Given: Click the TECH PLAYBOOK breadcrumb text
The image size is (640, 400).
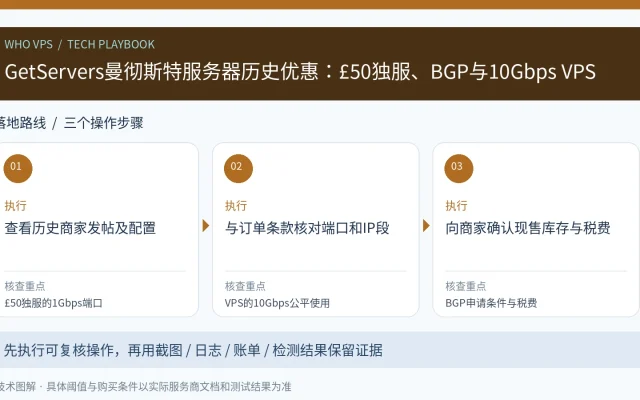Looking at the screenshot, I should 111,44.
